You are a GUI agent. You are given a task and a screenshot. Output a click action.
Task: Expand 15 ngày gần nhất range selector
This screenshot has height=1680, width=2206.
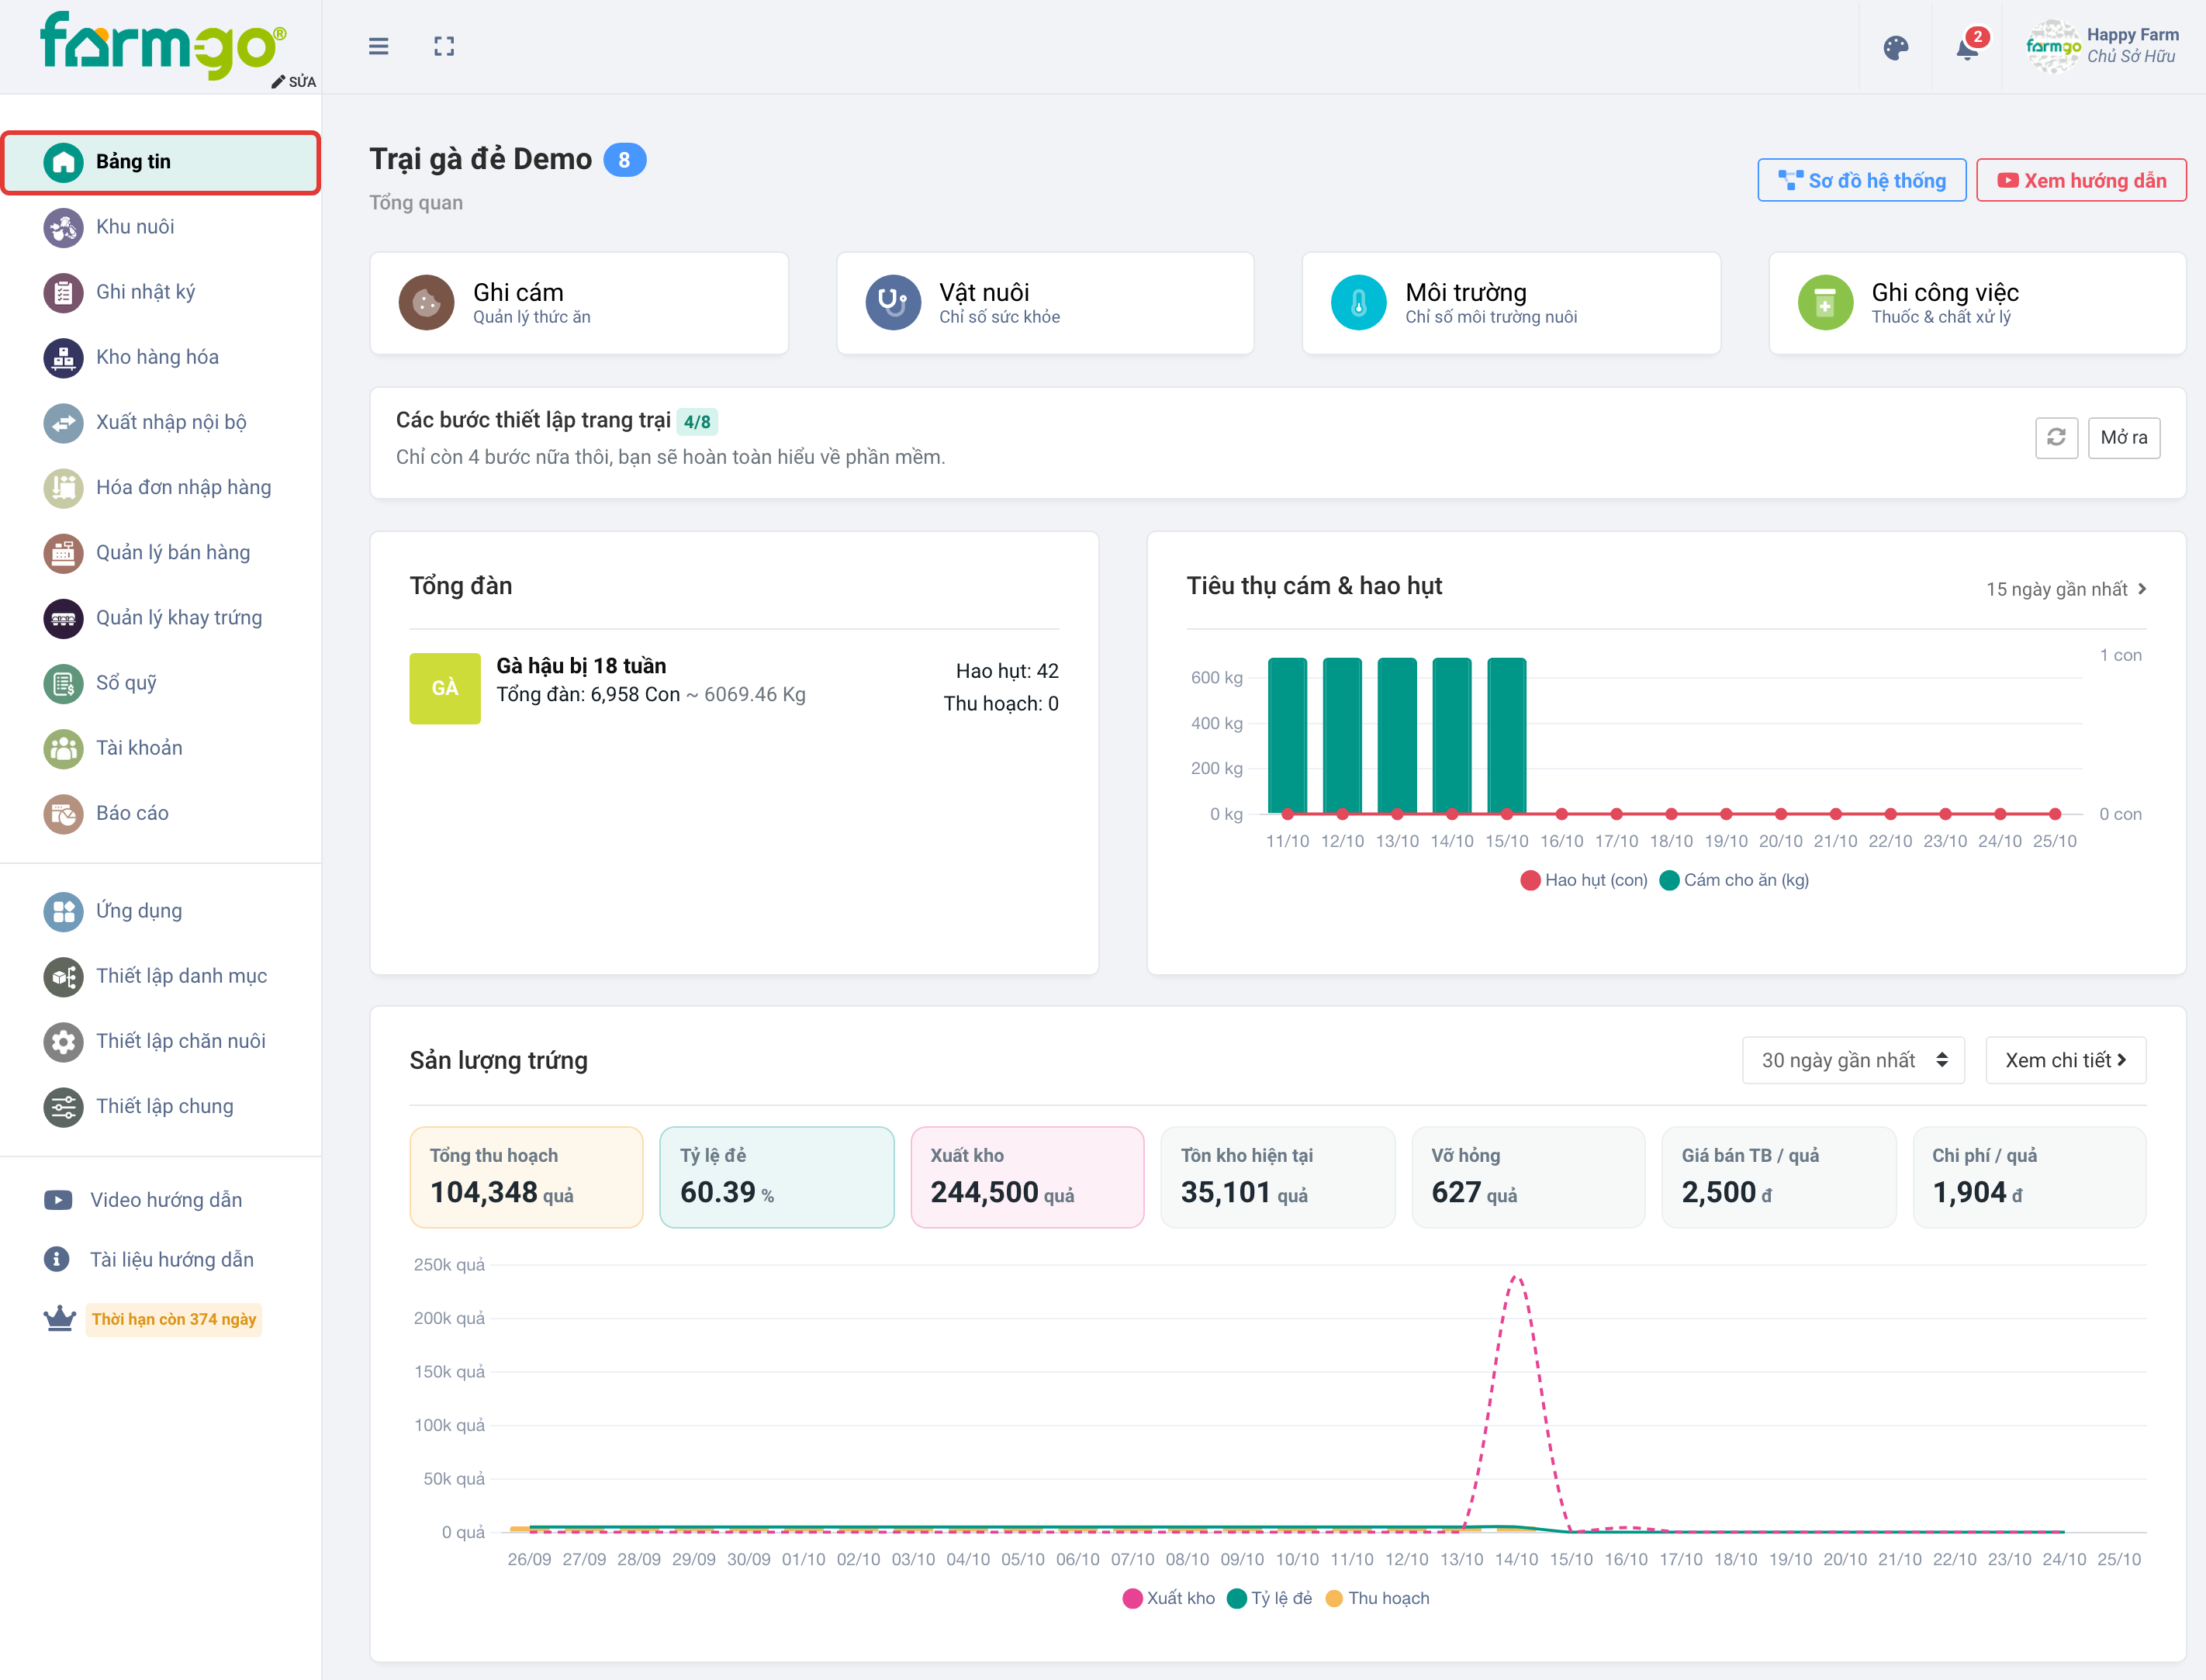point(2066,589)
